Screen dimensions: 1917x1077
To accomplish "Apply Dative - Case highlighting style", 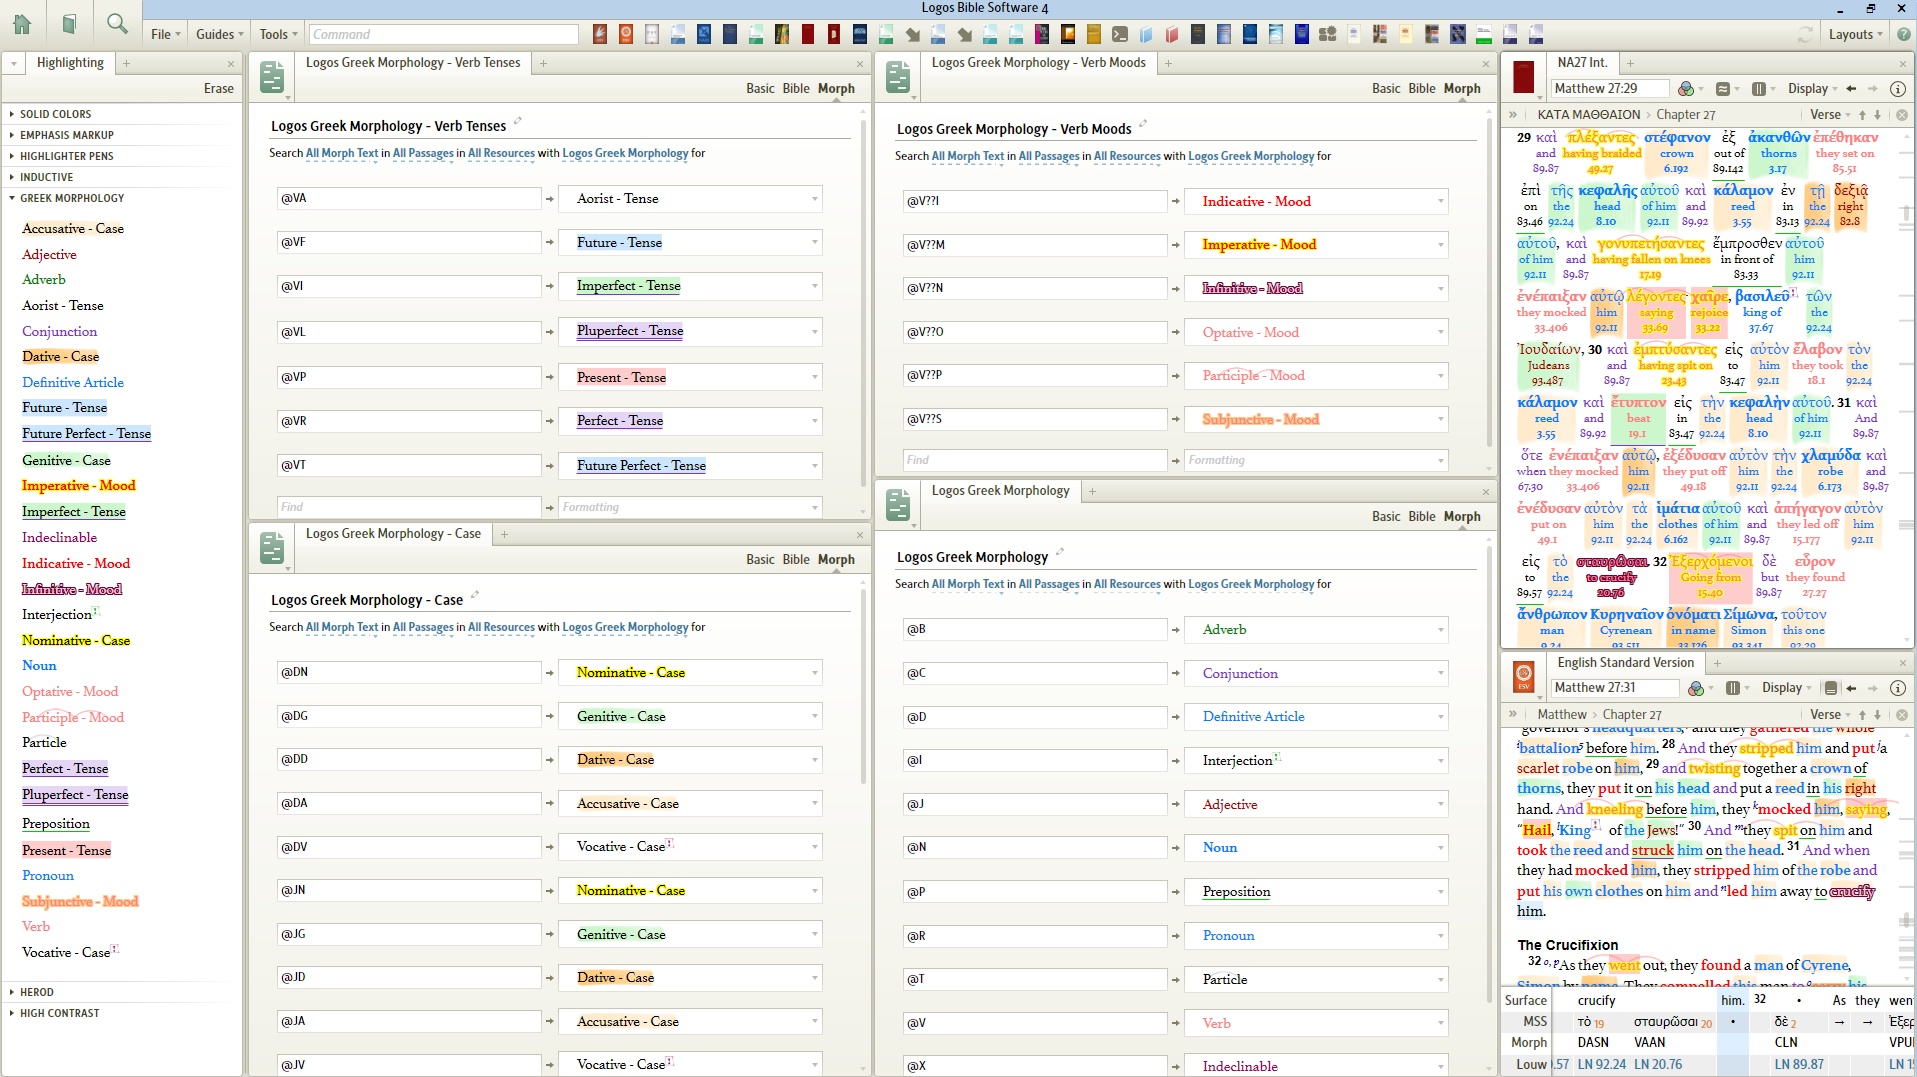I will tap(61, 357).
